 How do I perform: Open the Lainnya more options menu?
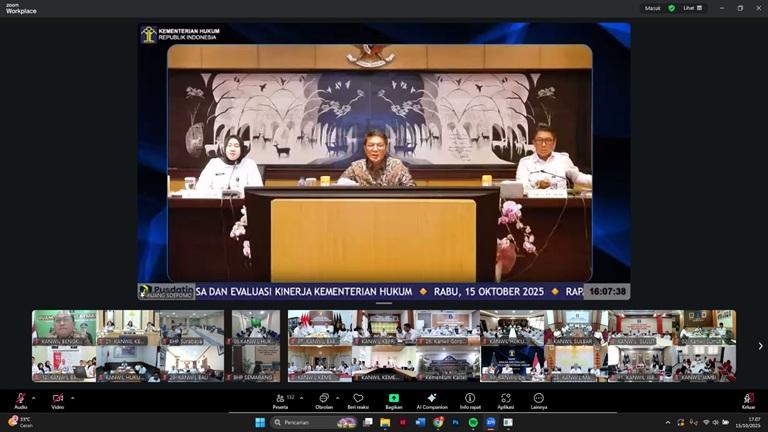[539, 401]
